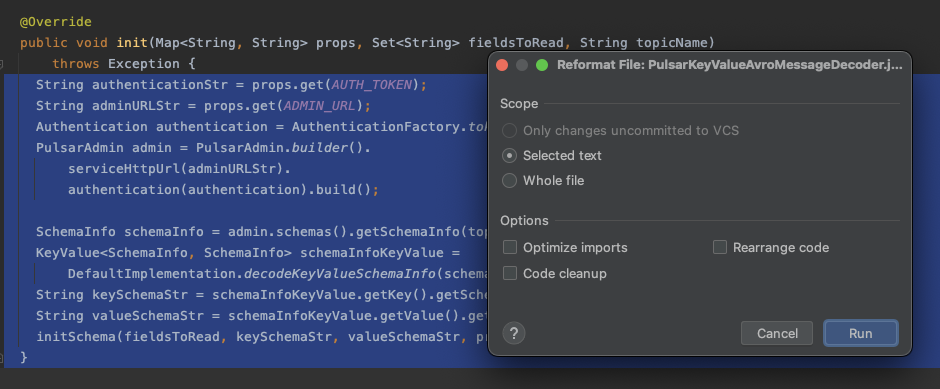Collapse the fold marker beside 'throws Exception' line
Image resolution: width=940 pixels, height=389 pixels.
[x=2, y=64]
